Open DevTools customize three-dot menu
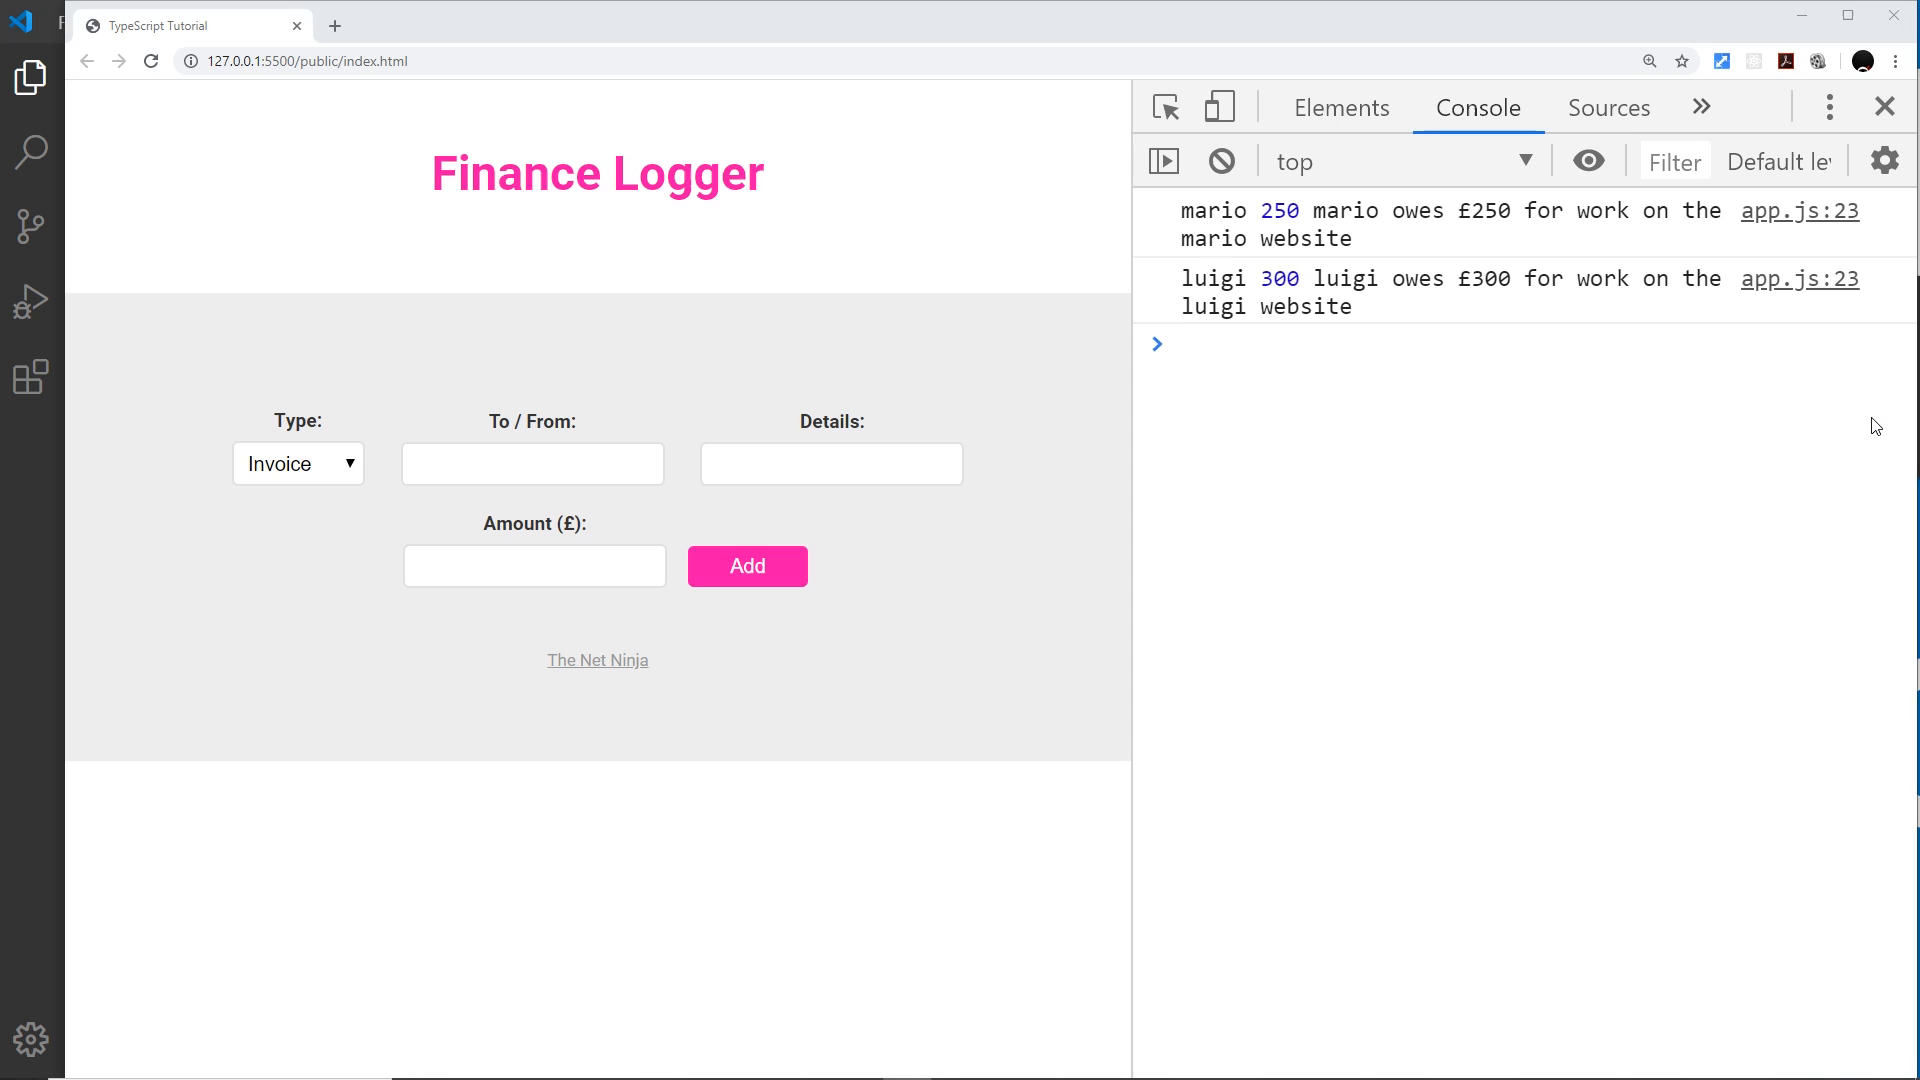This screenshot has height=1080, width=1920. coord(1830,107)
